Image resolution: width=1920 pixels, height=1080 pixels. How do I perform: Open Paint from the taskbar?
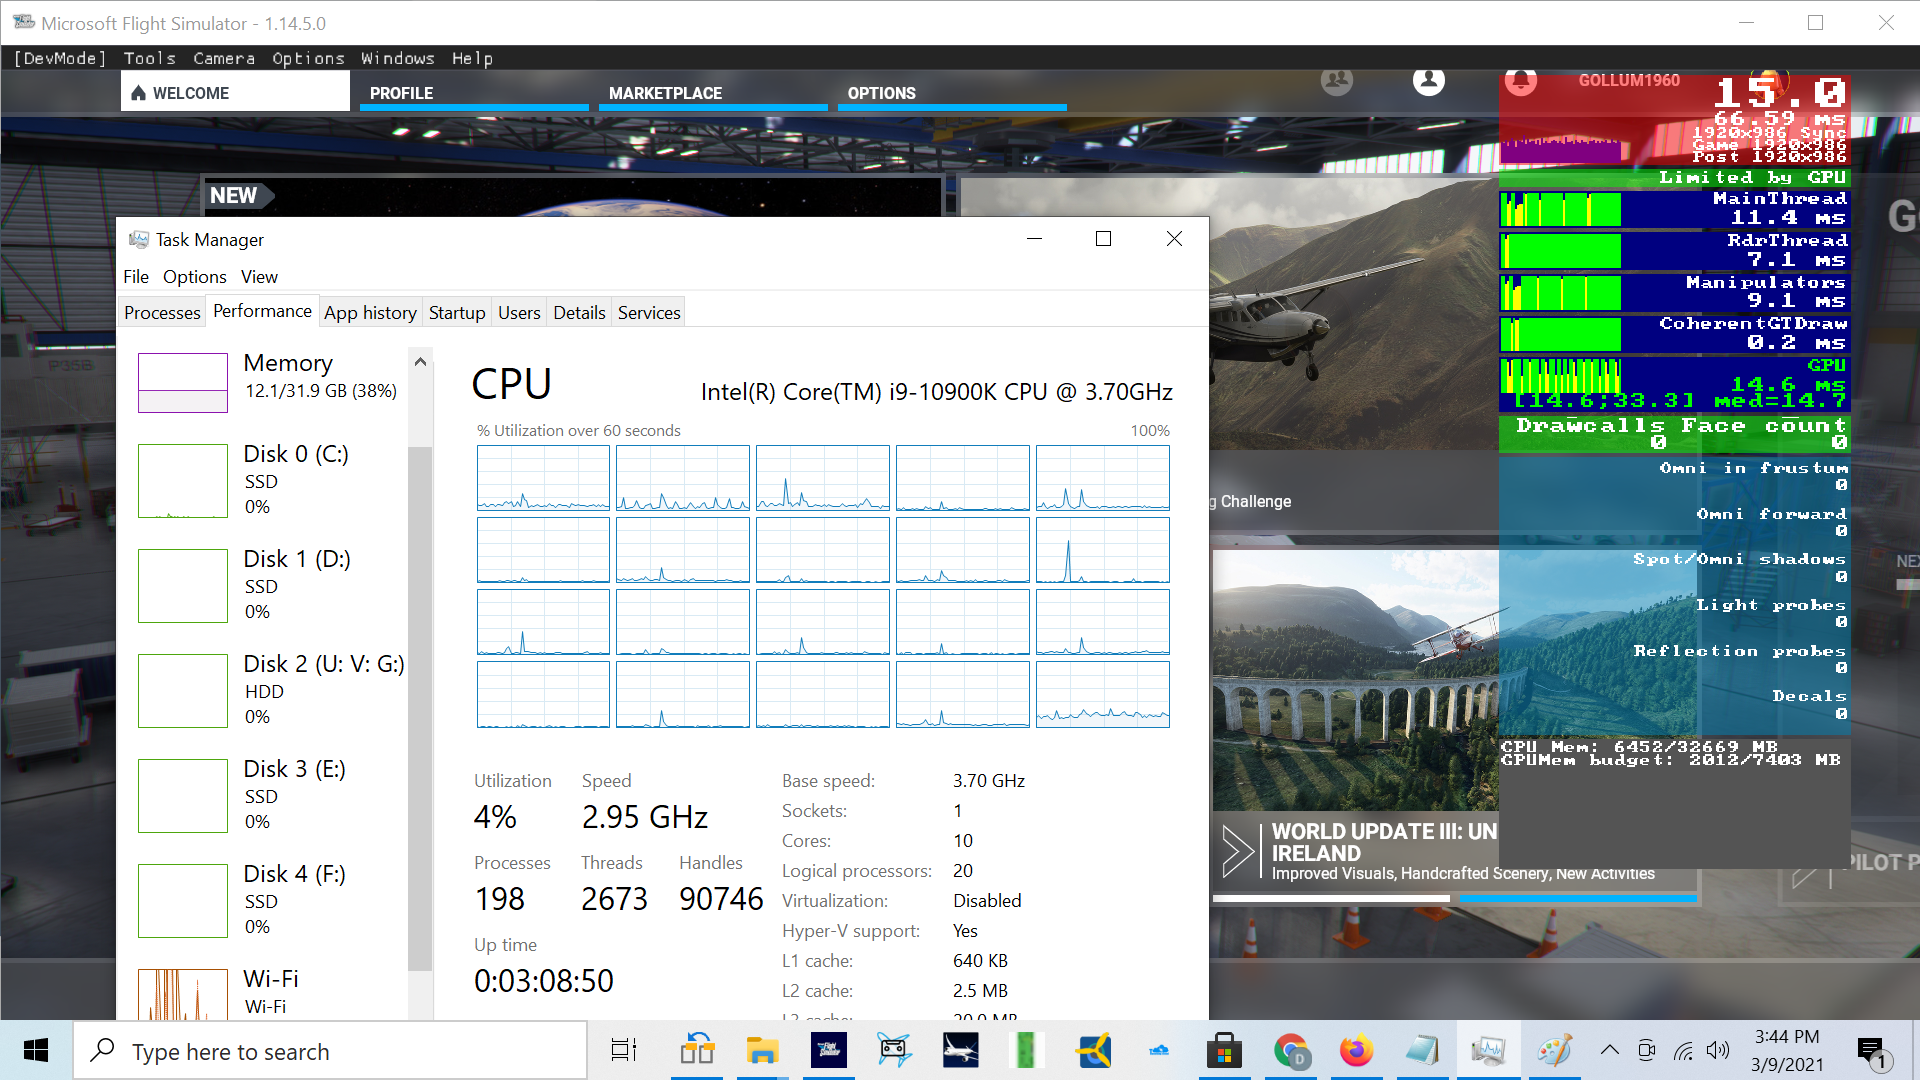click(1555, 1051)
